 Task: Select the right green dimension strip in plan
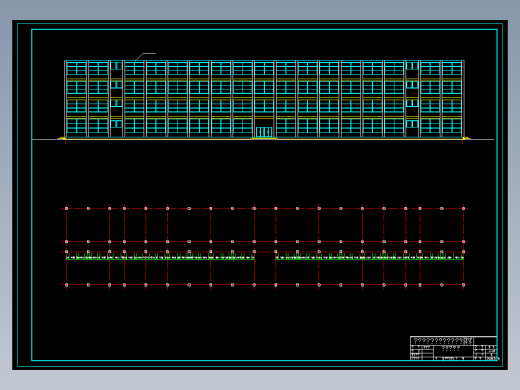[x=369, y=257]
